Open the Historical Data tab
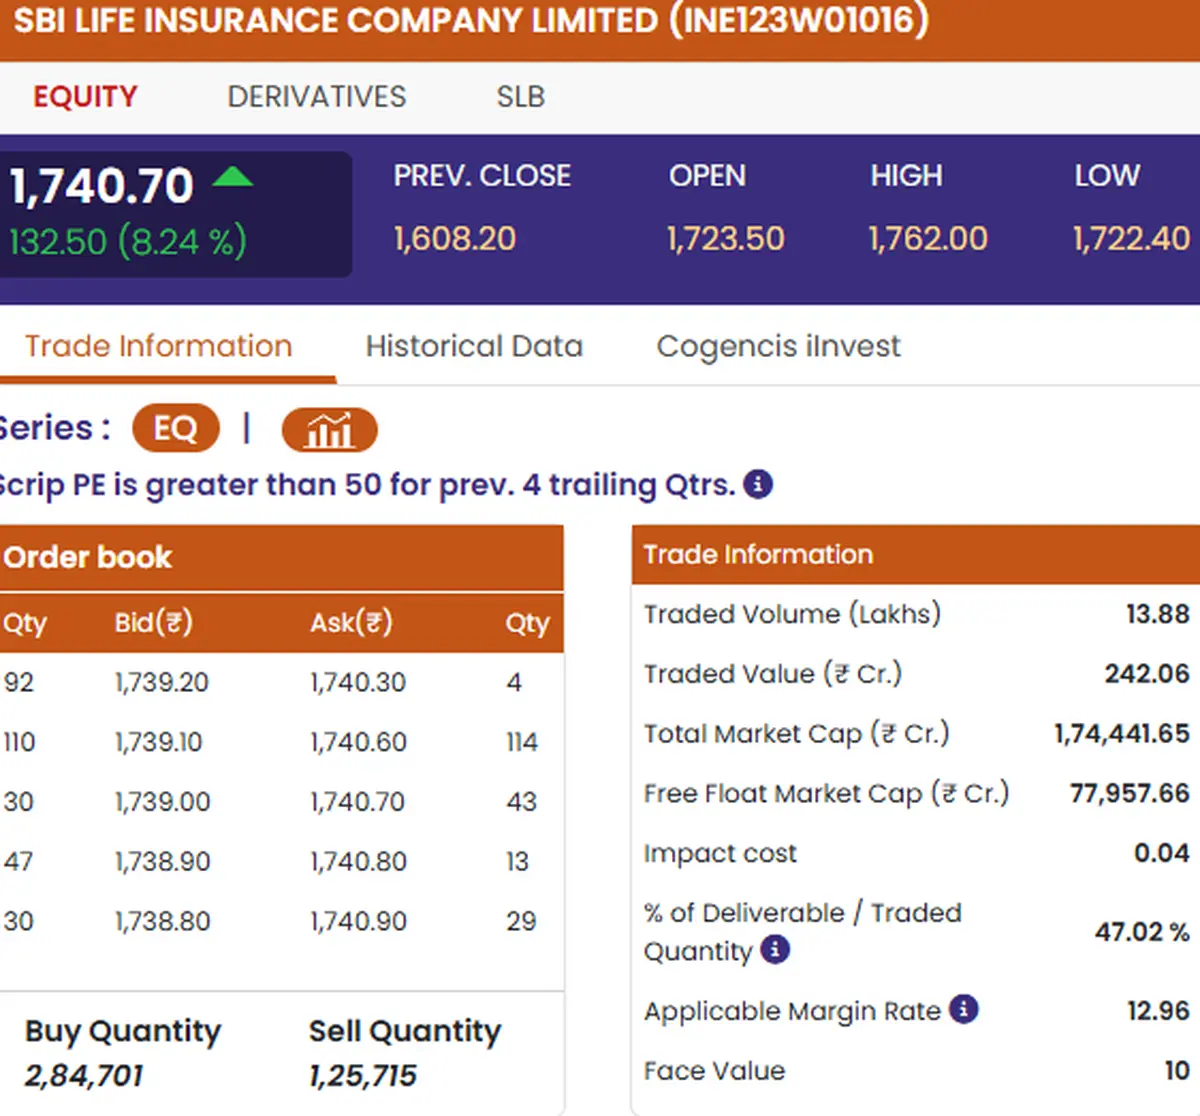 click(474, 346)
